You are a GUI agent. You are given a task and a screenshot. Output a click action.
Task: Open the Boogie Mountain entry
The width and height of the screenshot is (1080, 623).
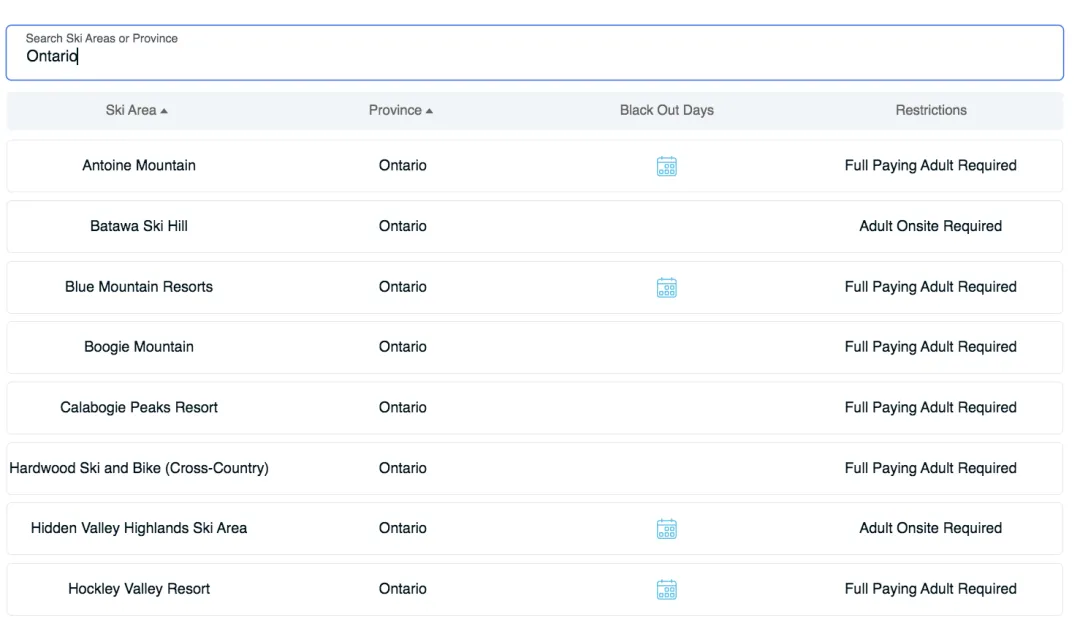coord(139,347)
